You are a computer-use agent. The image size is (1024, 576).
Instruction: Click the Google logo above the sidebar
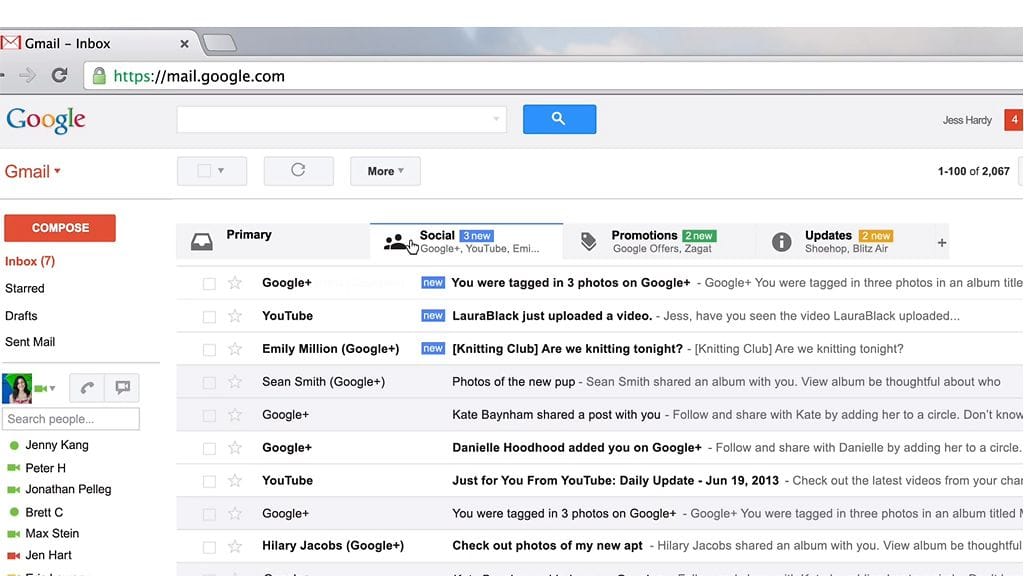point(46,119)
